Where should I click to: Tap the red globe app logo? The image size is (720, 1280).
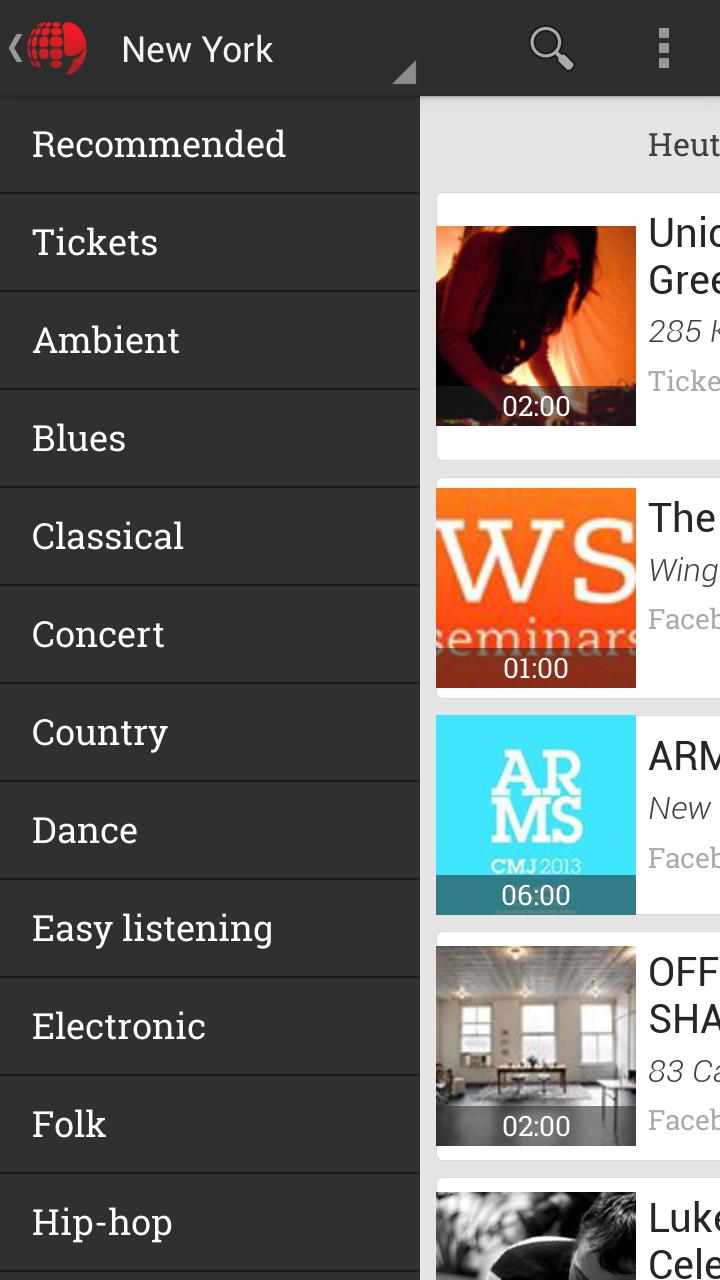(x=57, y=48)
